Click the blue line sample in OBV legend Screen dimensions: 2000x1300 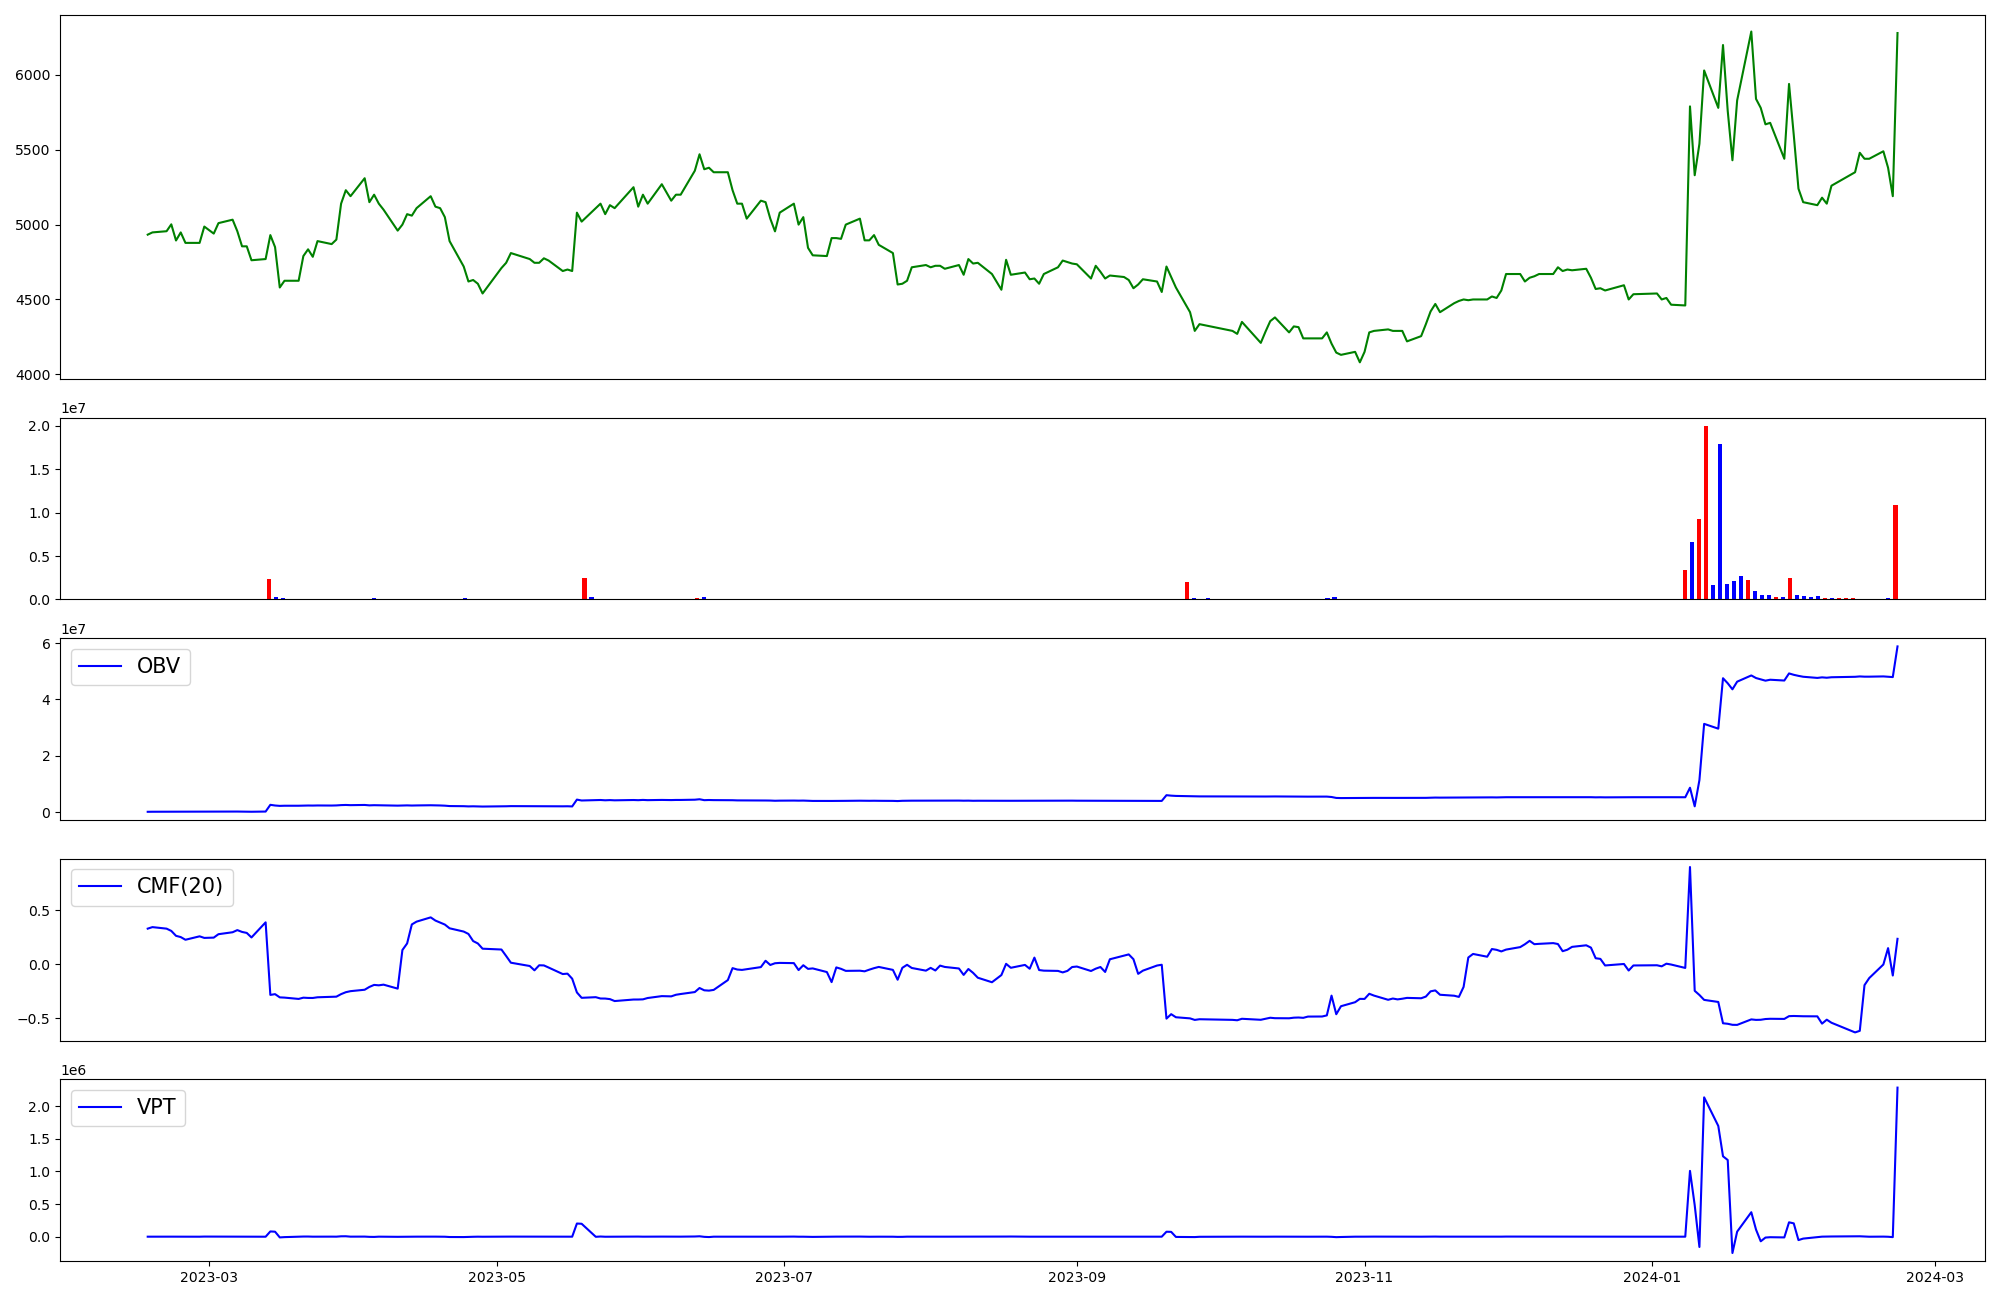click(100, 666)
